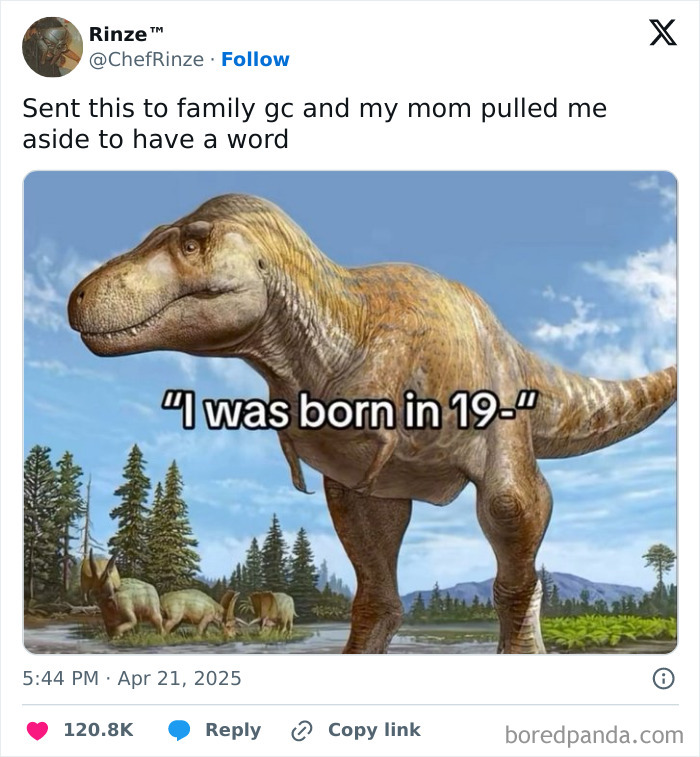Click the boredpanda.com watermark
700x757 pixels.
point(593,736)
